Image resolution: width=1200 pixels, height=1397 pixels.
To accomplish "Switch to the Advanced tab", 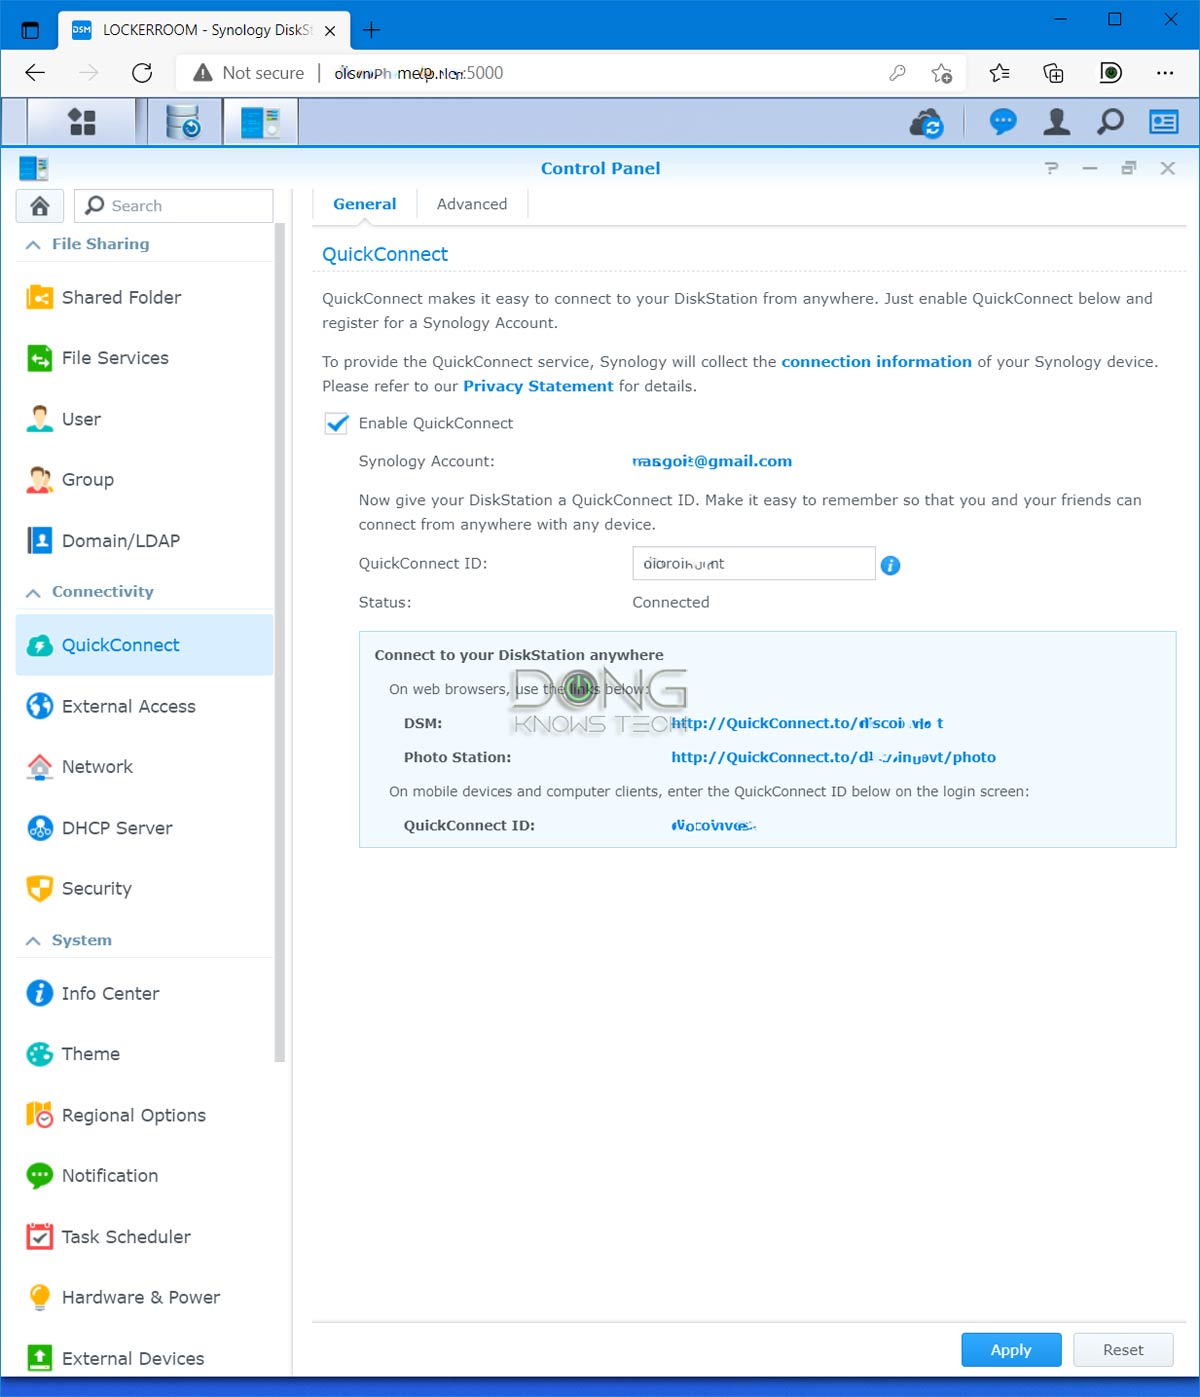I will tap(472, 204).
